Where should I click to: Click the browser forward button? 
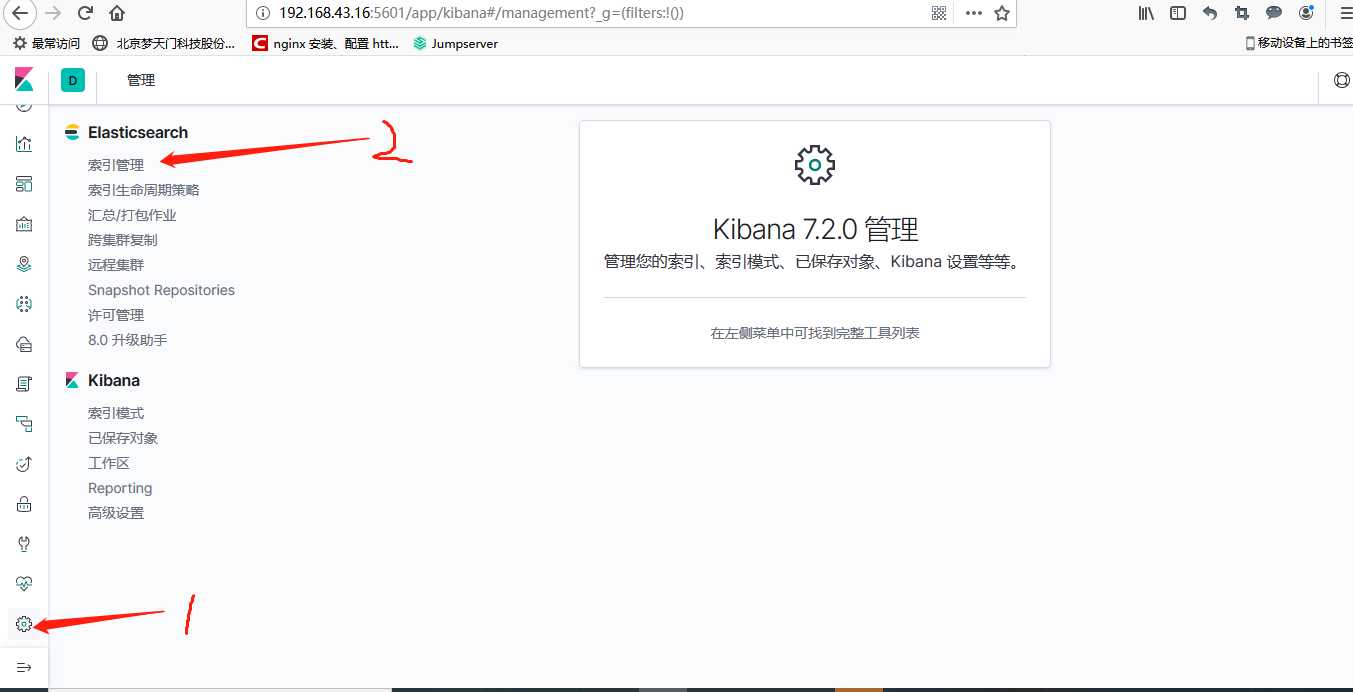coord(54,13)
